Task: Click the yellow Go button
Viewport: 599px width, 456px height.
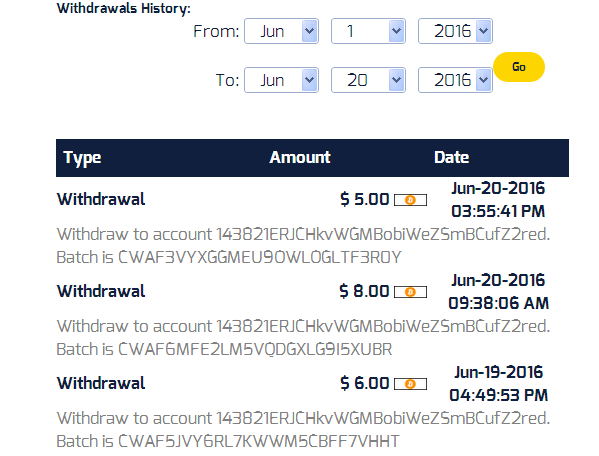Action: pyautogui.click(x=519, y=67)
